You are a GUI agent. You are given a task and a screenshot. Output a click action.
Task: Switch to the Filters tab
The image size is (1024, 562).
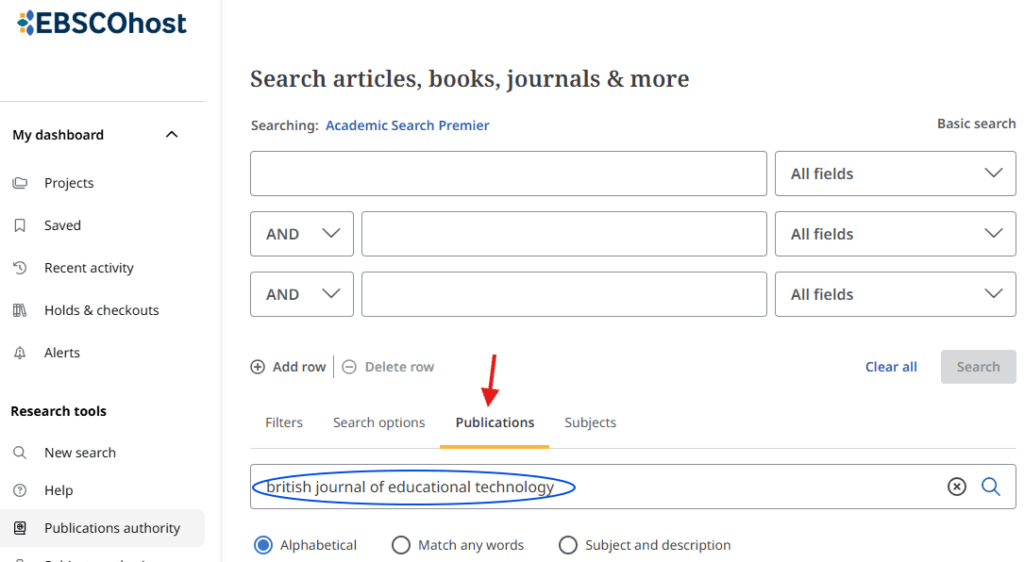pyautogui.click(x=284, y=422)
